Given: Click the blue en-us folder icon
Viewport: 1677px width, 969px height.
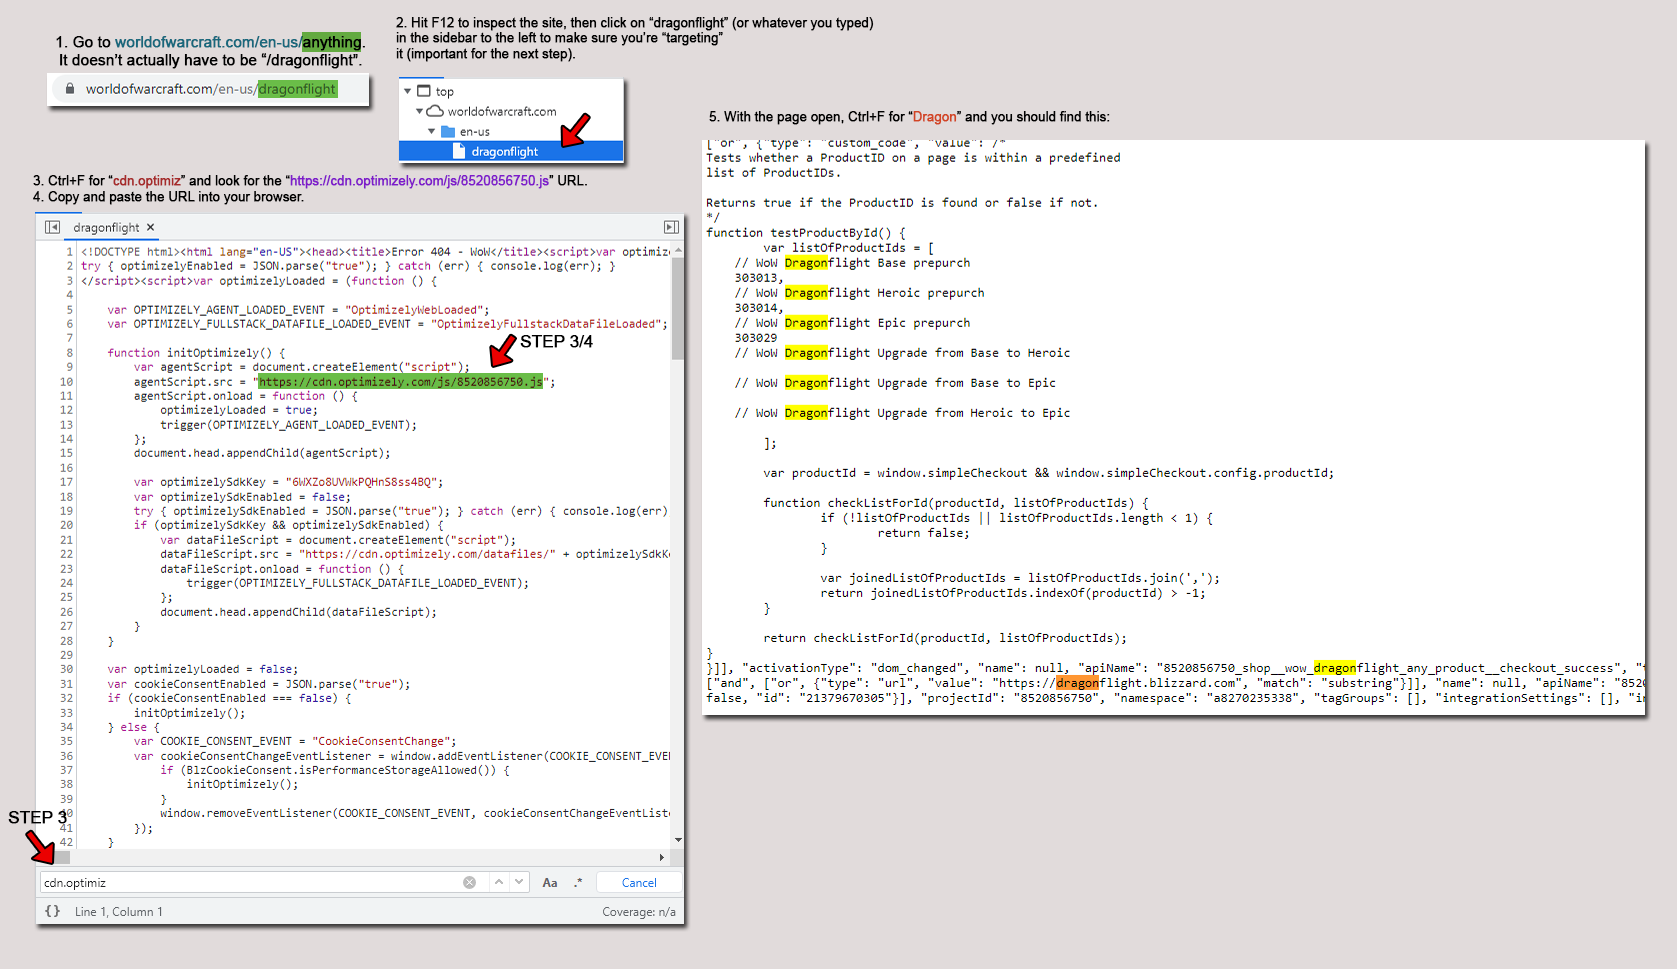Looking at the screenshot, I should (x=448, y=131).
